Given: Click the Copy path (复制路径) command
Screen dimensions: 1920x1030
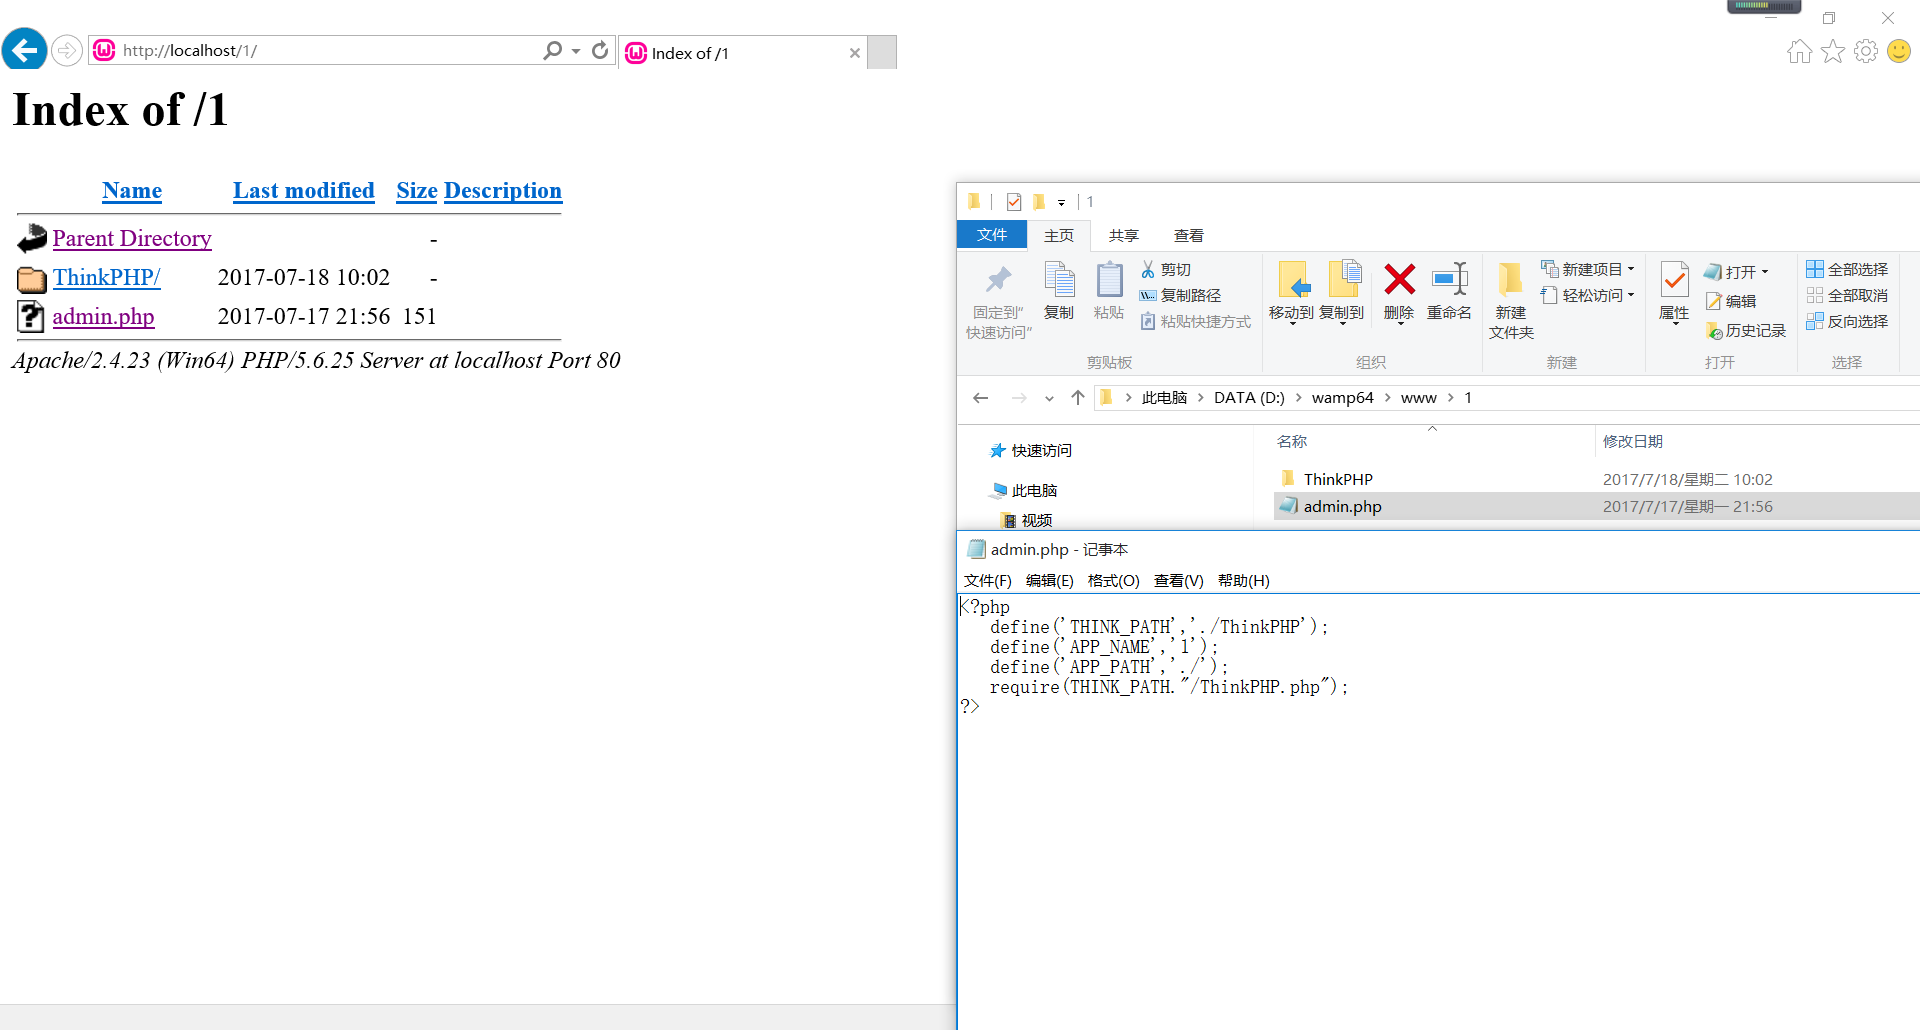Looking at the screenshot, I should (x=1181, y=296).
